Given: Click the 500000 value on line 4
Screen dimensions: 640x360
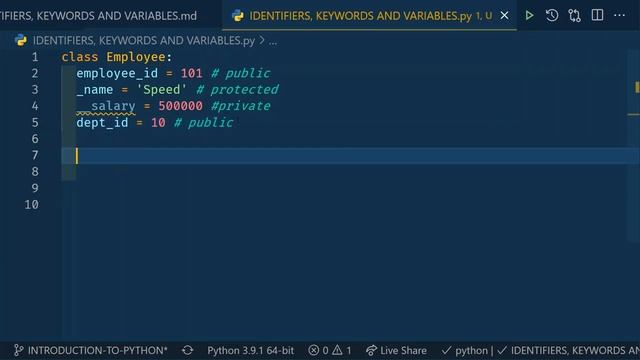Looking at the screenshot, I should (x=180, y=106).
